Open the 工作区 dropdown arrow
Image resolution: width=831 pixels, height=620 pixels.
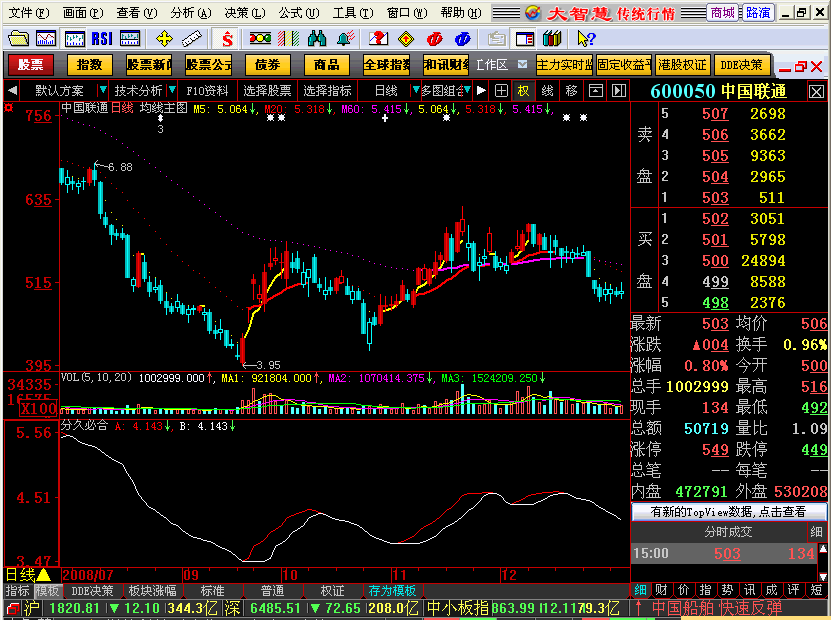[x=522, y=64]
